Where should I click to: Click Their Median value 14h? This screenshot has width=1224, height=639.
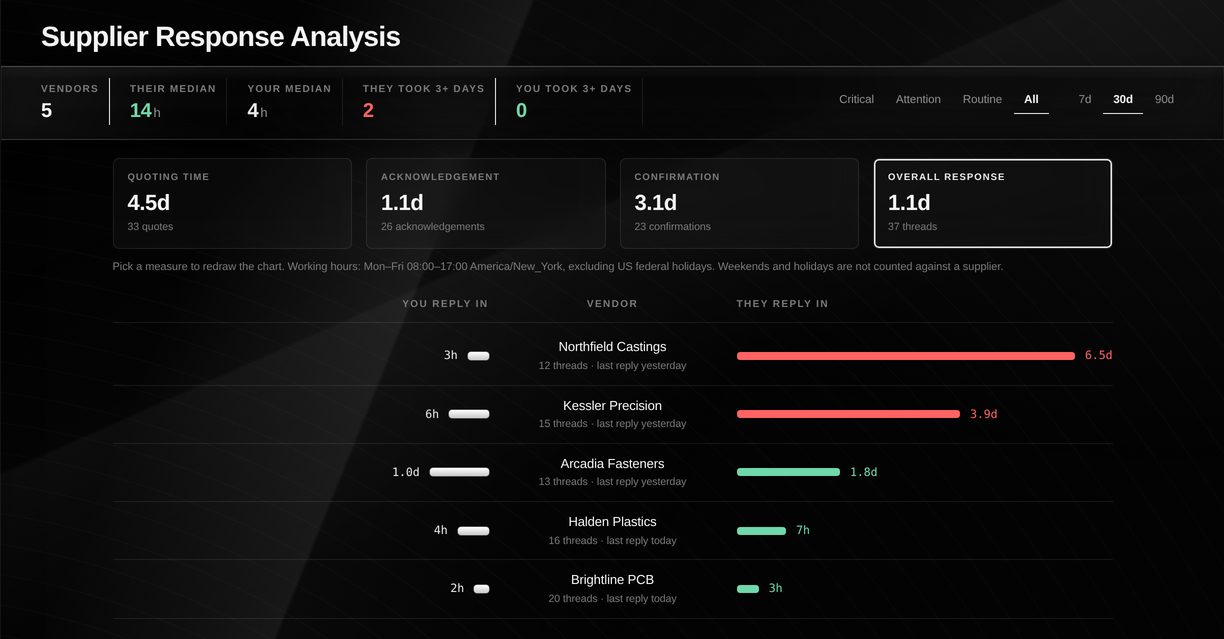point(145,111)
